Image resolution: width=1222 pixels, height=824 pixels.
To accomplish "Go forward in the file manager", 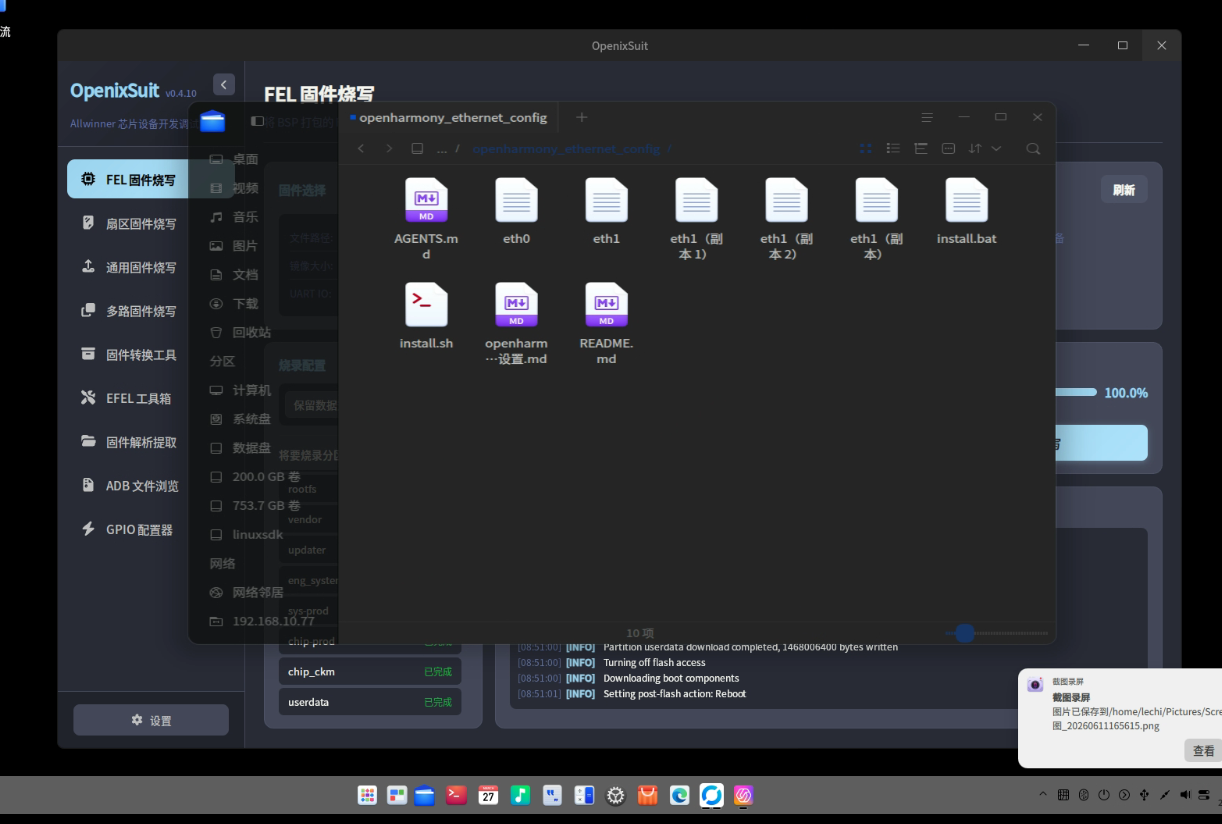I will (389, 148).
